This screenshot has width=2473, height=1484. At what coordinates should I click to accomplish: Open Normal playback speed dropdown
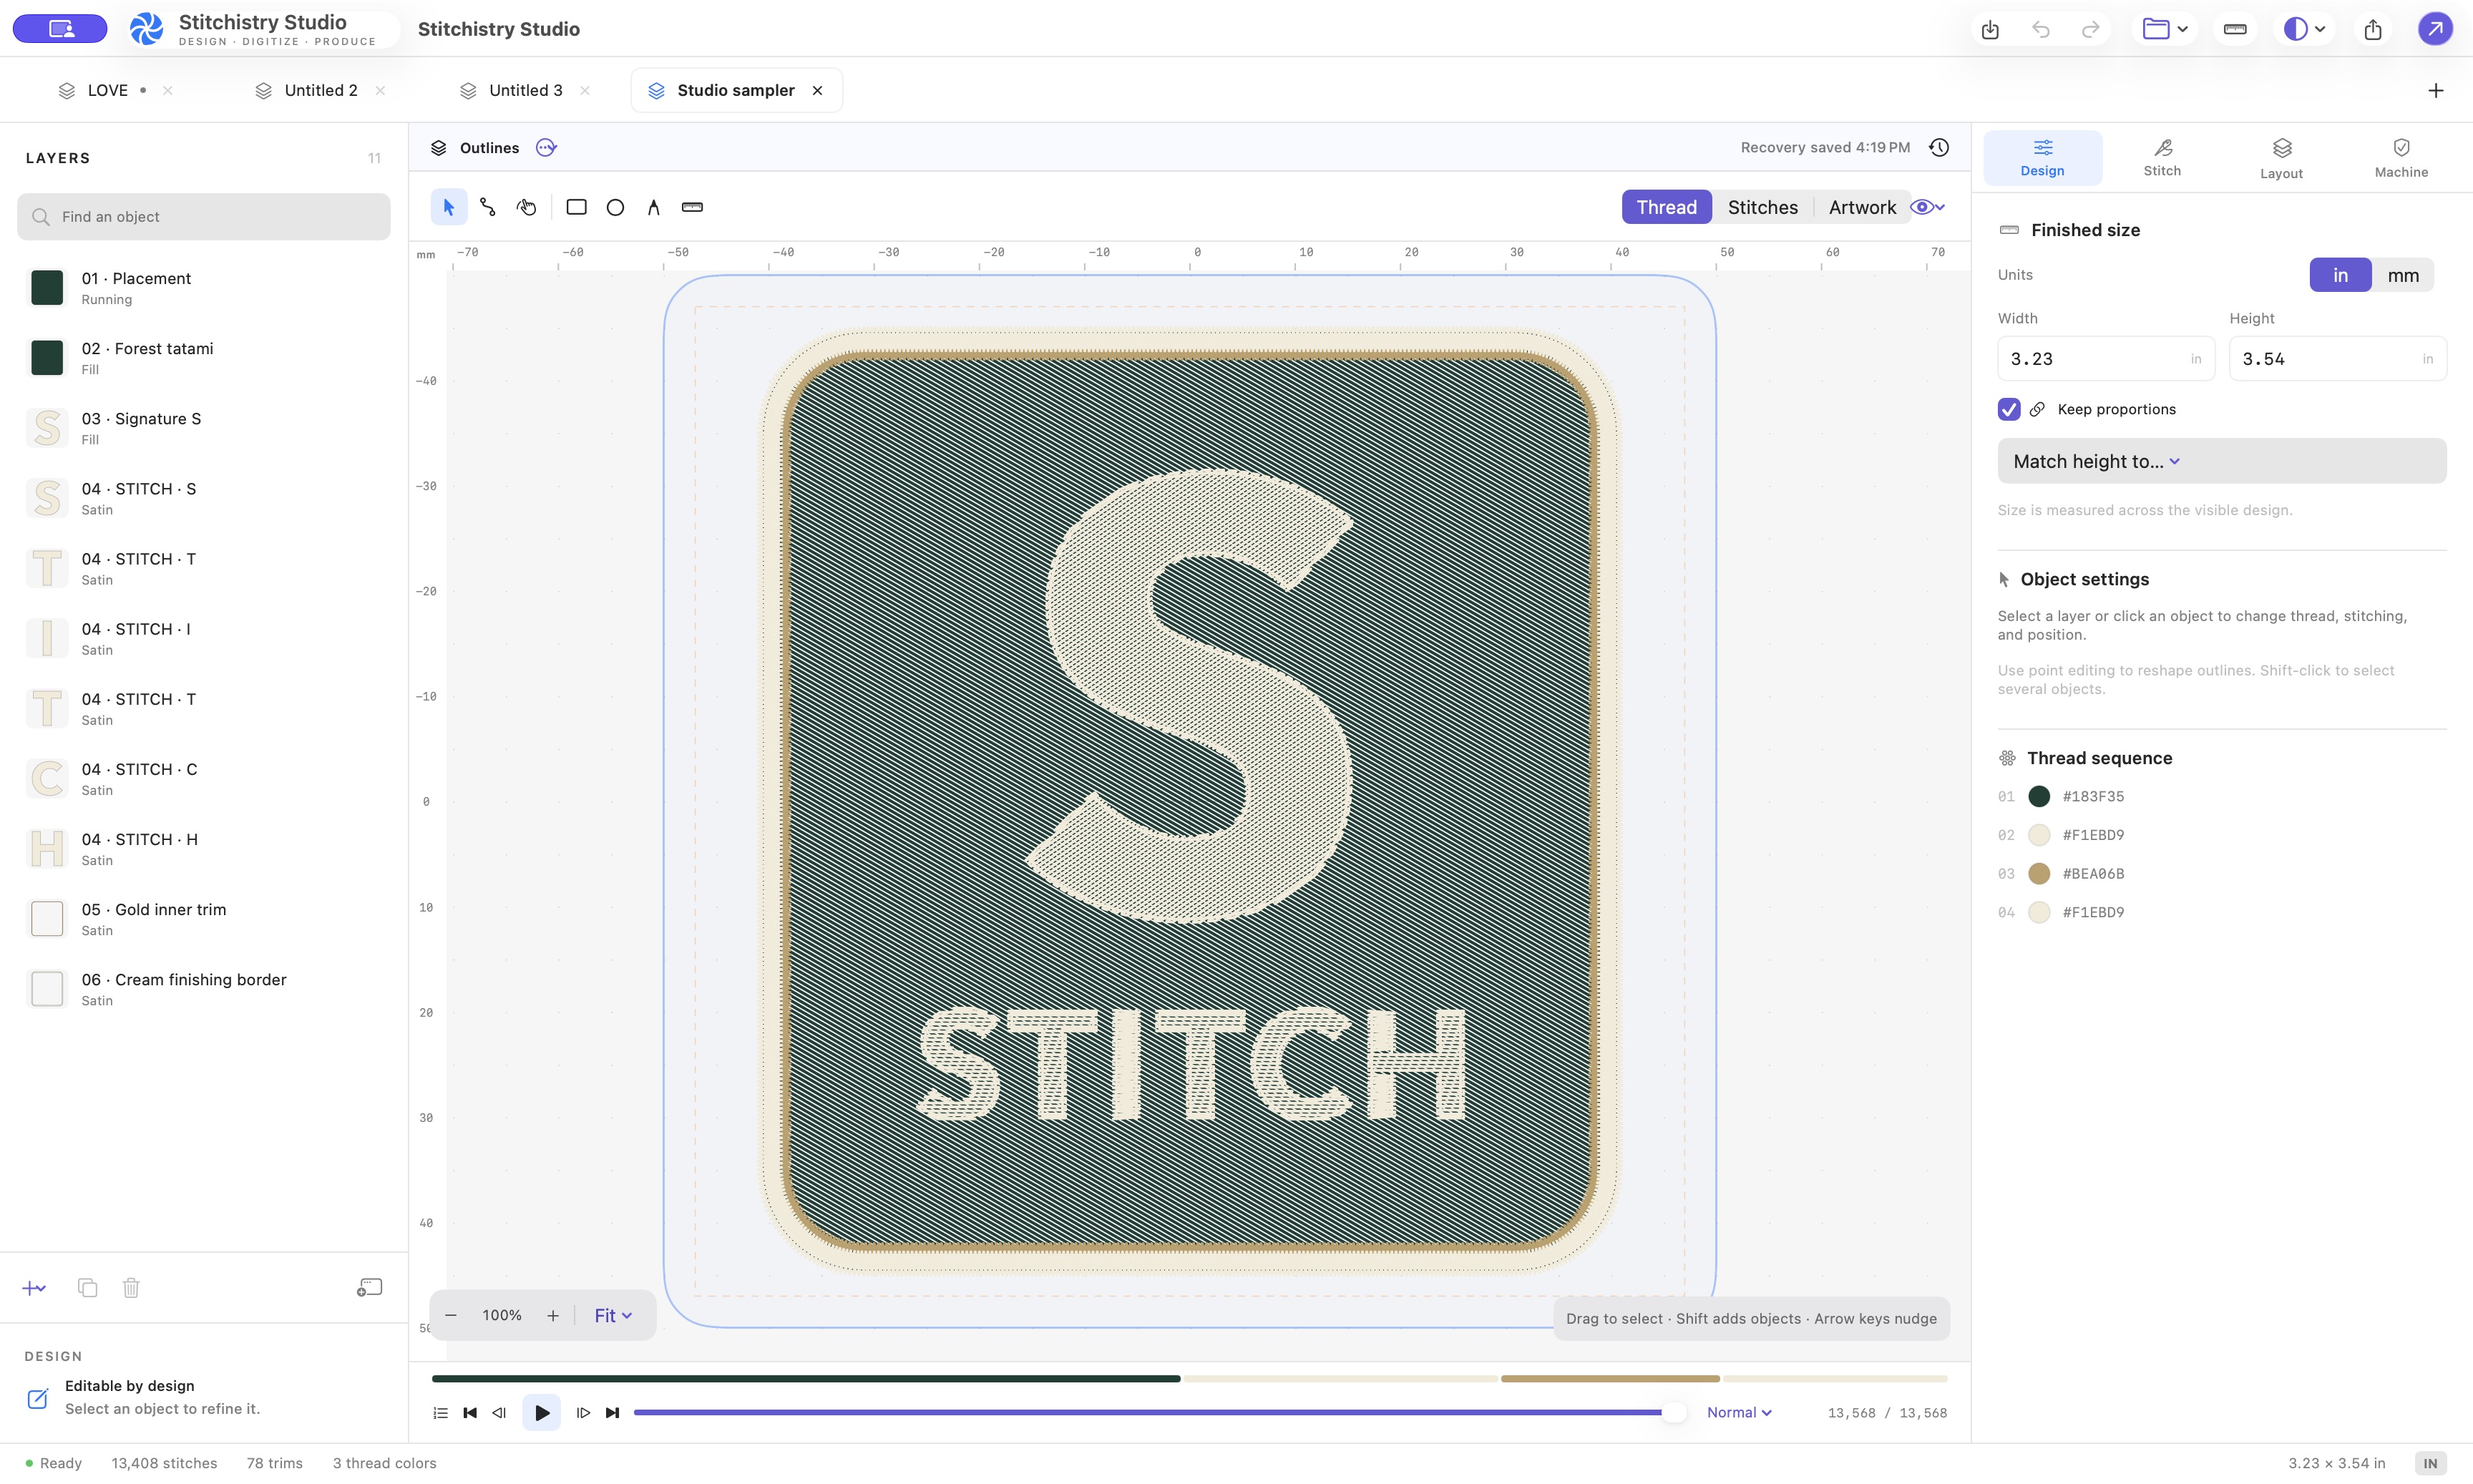coord(1739,1413)
